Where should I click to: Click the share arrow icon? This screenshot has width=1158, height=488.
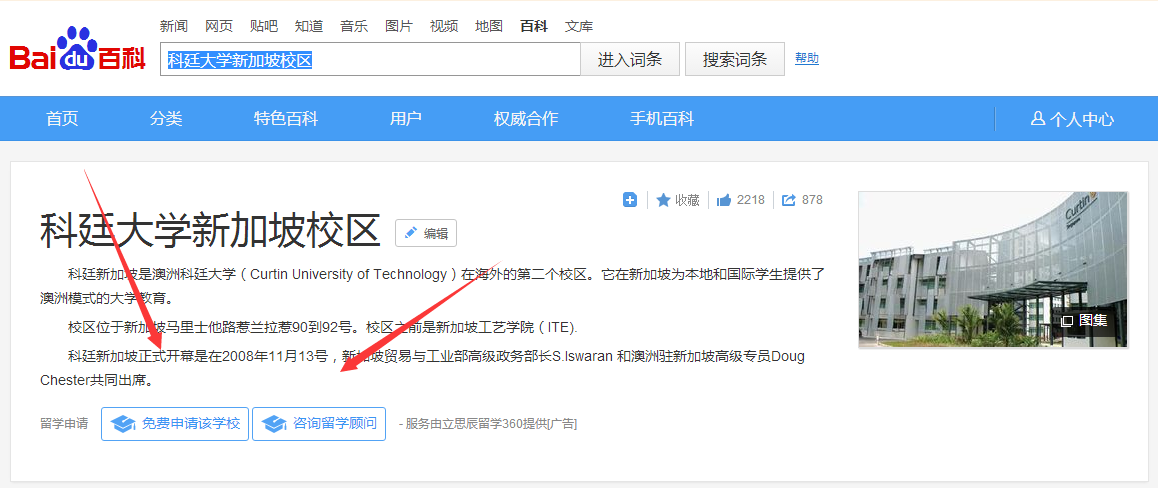point(789,199)
